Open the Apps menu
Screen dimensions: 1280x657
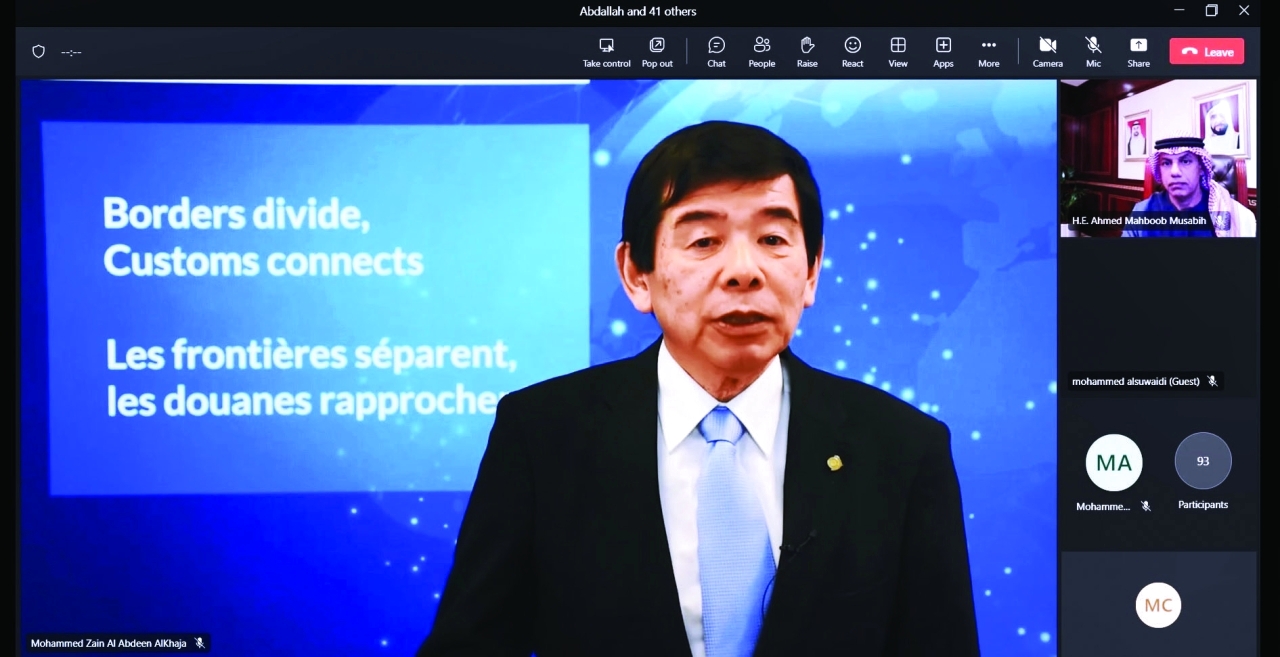(x=943, y=52)
